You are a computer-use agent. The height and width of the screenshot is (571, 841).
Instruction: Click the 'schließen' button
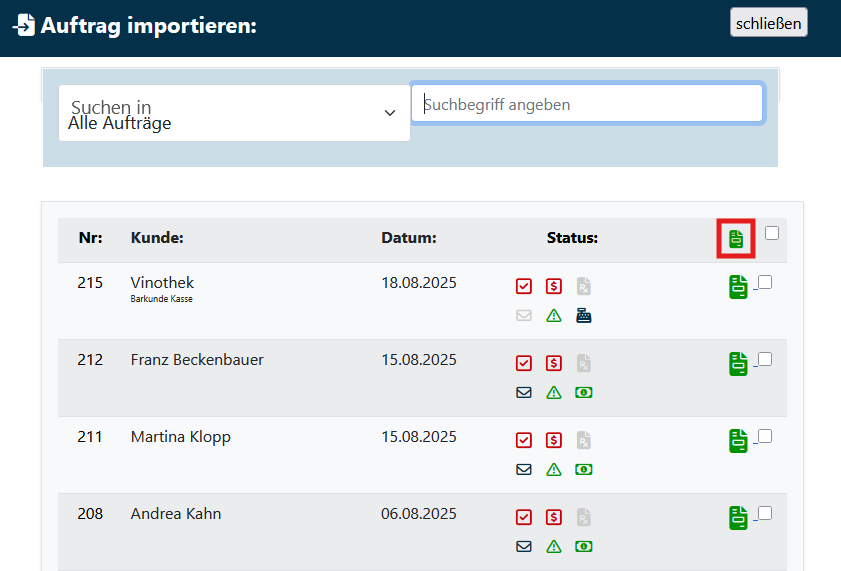click(x=768, y=23)
